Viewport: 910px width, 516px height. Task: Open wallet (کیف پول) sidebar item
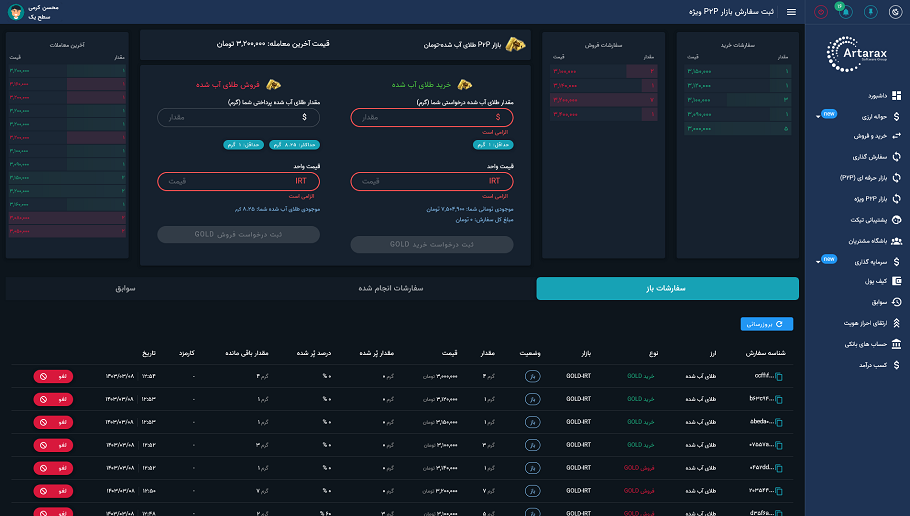[883, 281]
